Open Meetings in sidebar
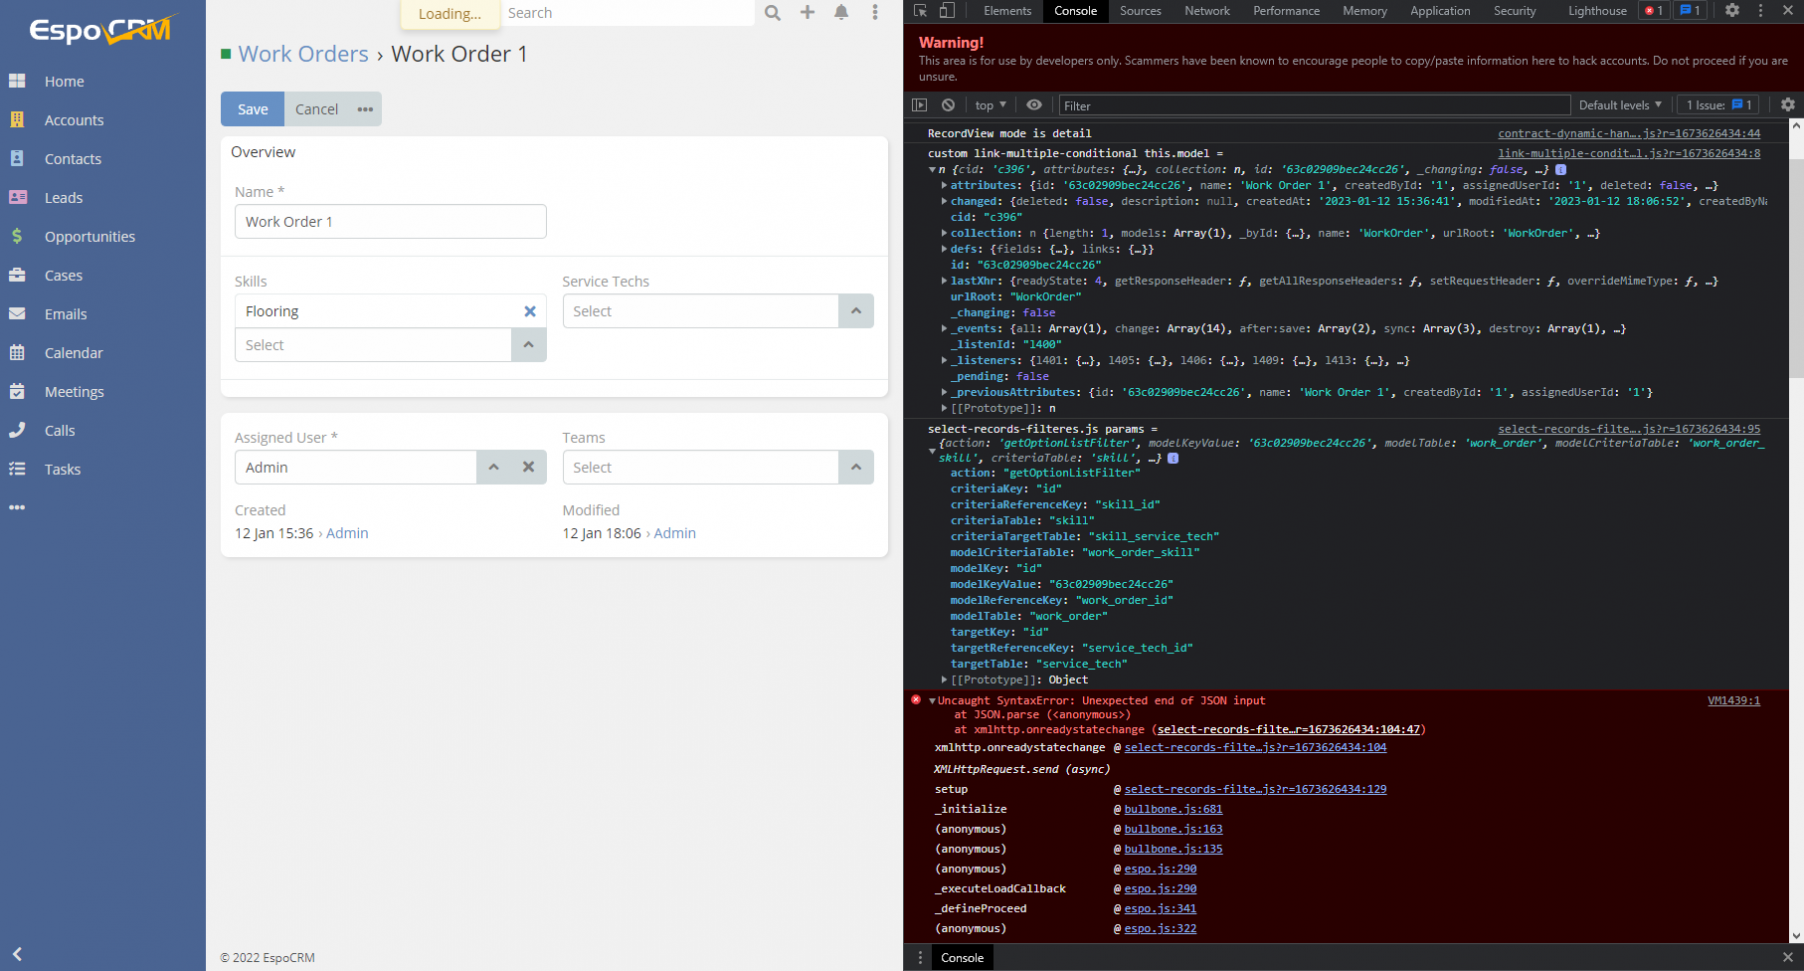Image resolution: width=1804 pixels, height=971 pixels. tap(74, 391)
